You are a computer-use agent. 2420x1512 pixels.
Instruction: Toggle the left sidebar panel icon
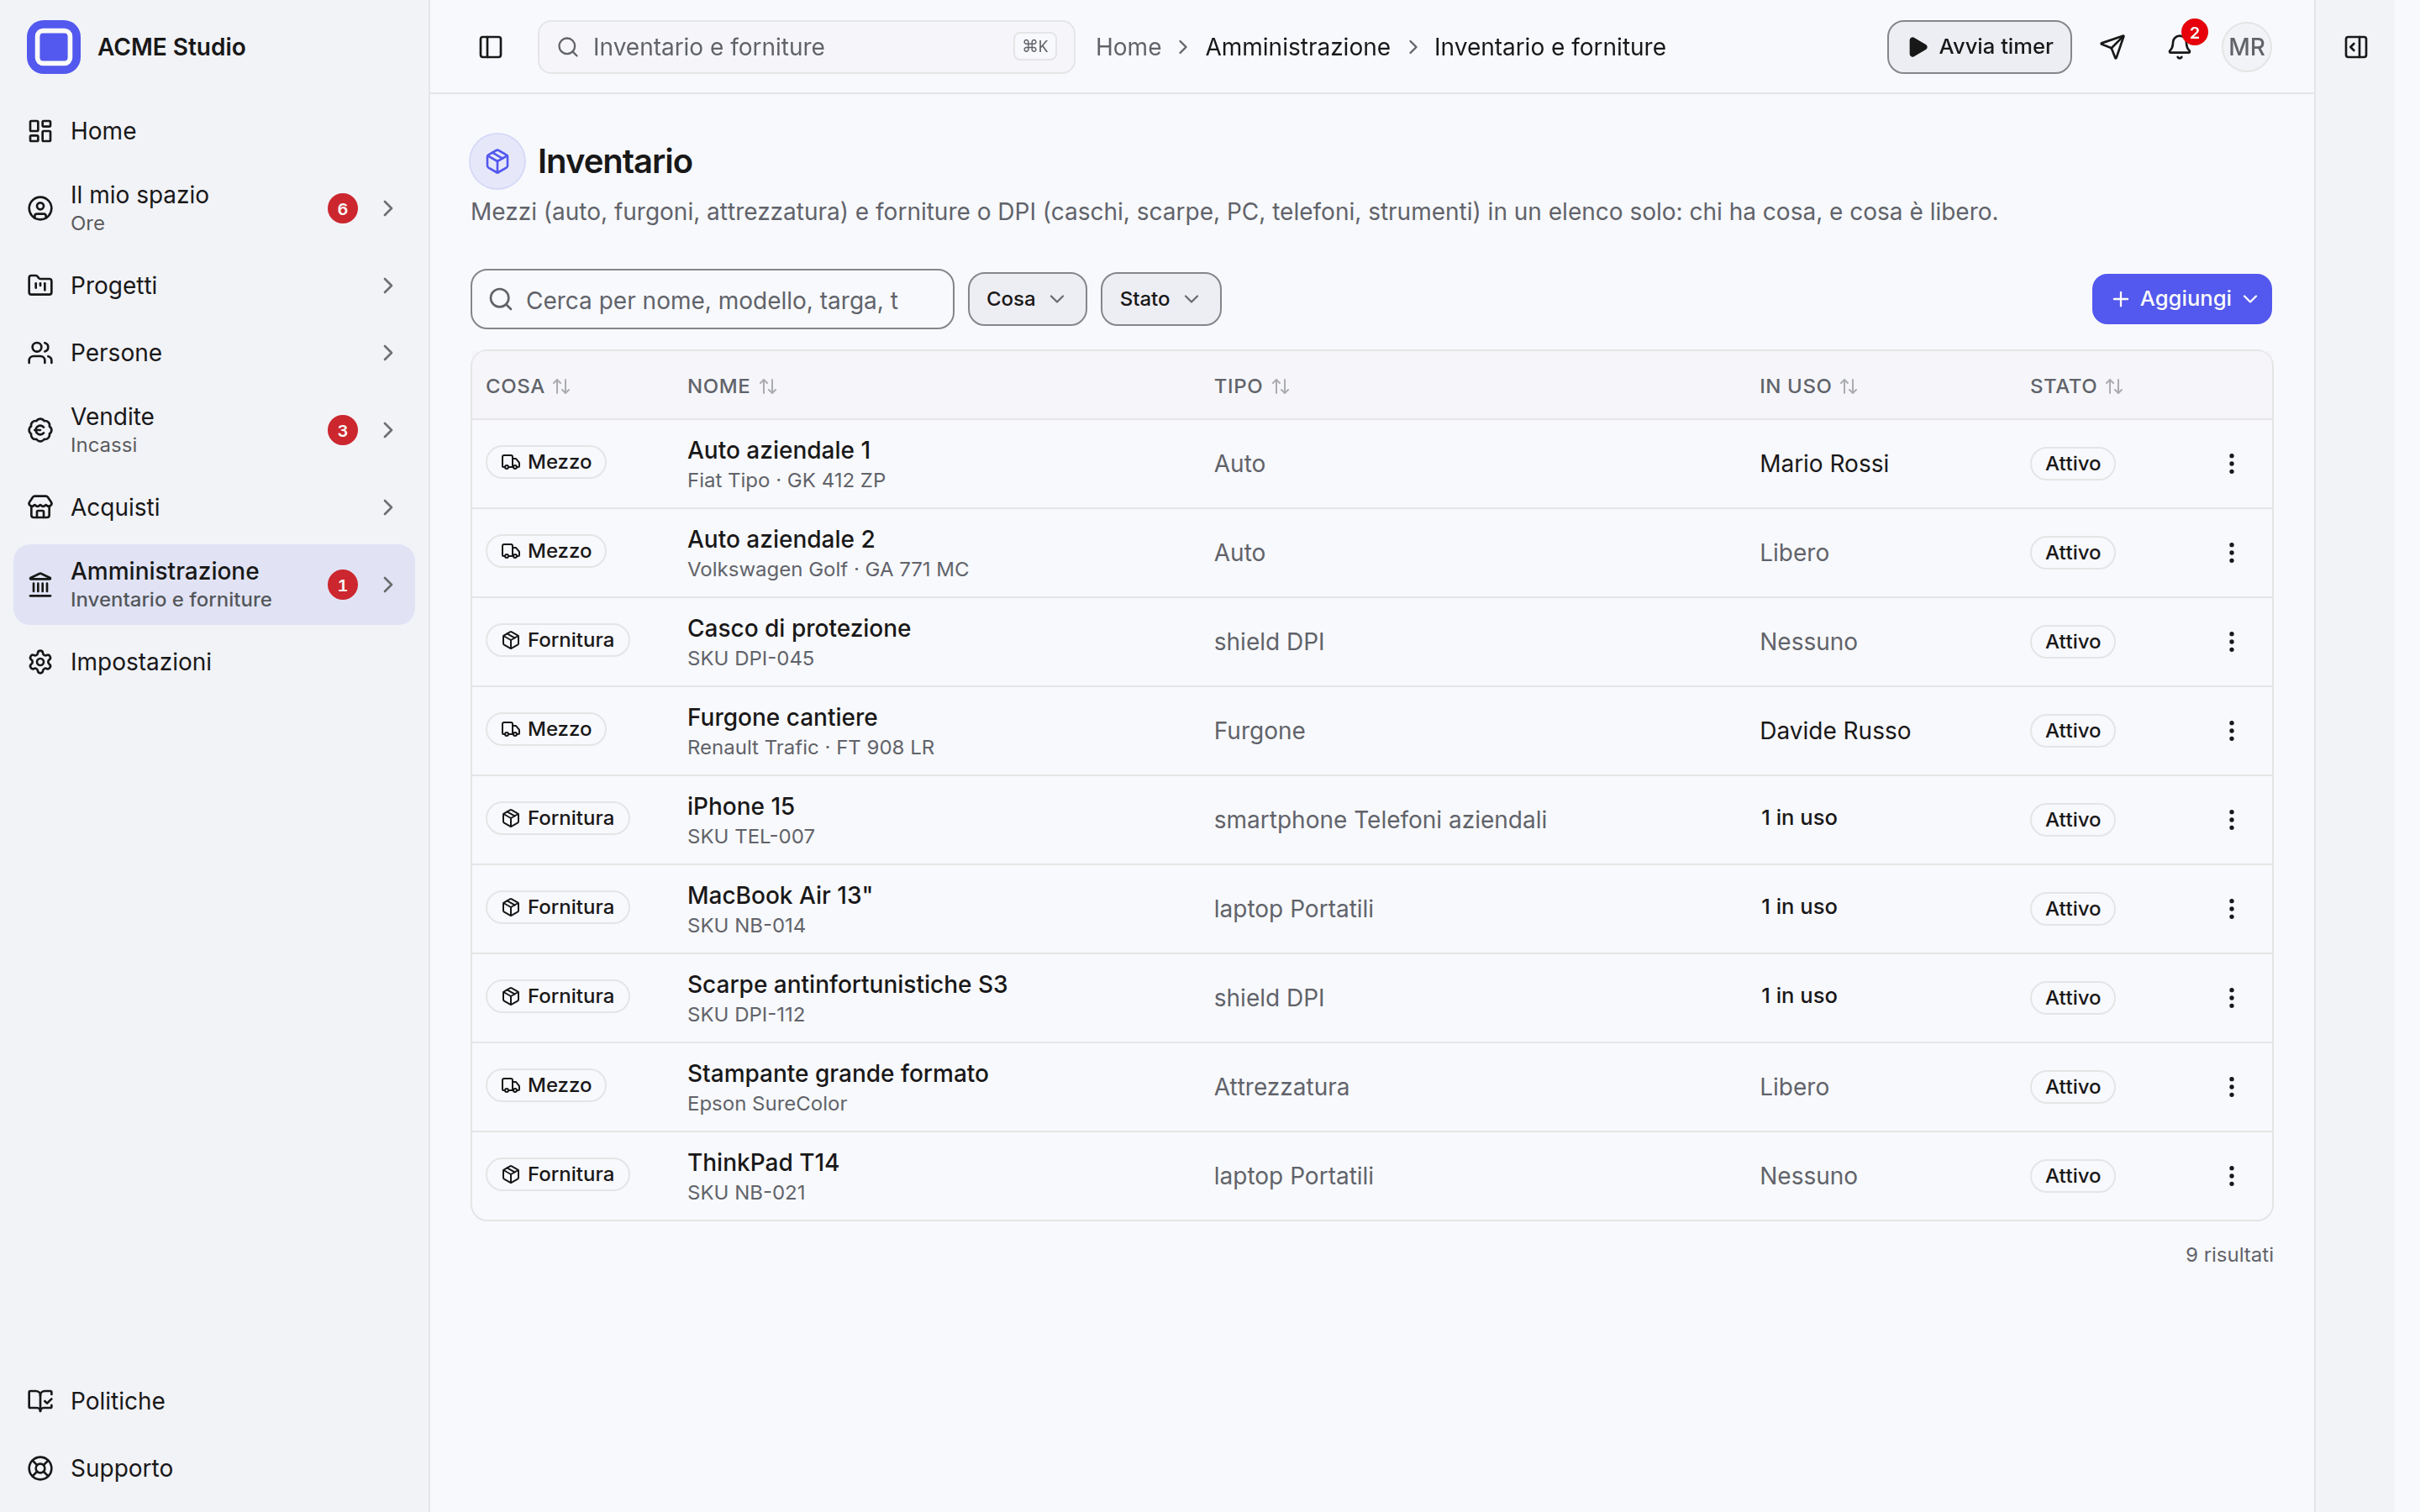click(x=490, y=47)
